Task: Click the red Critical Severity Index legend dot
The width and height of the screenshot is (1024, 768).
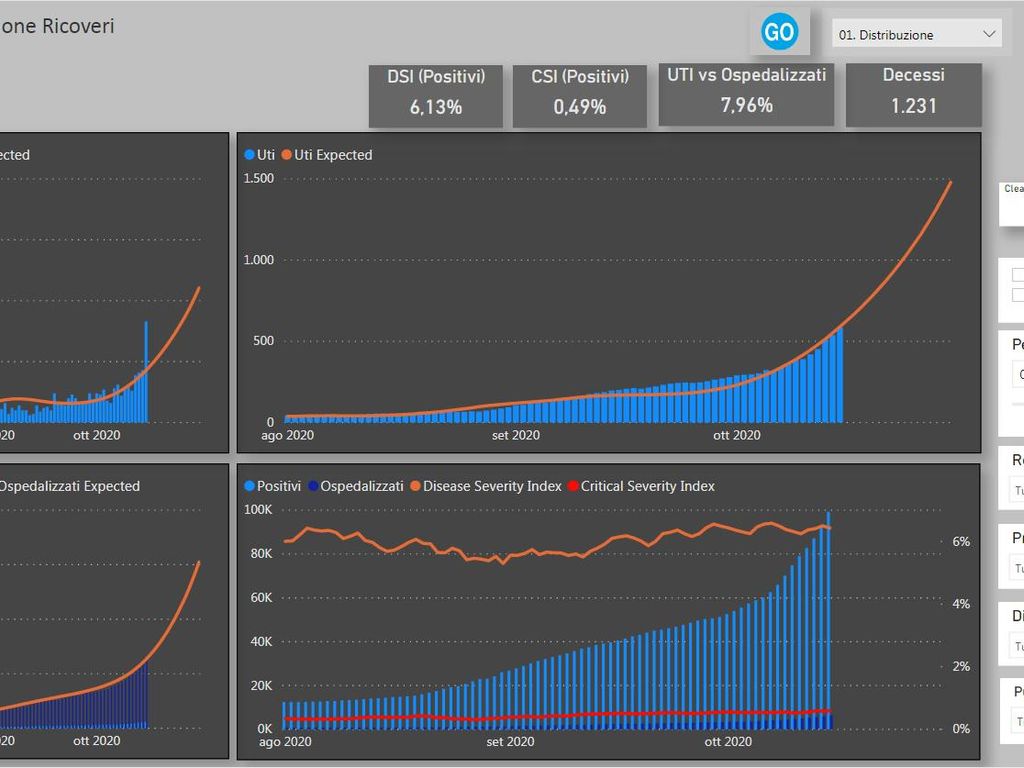Action: 573,487
